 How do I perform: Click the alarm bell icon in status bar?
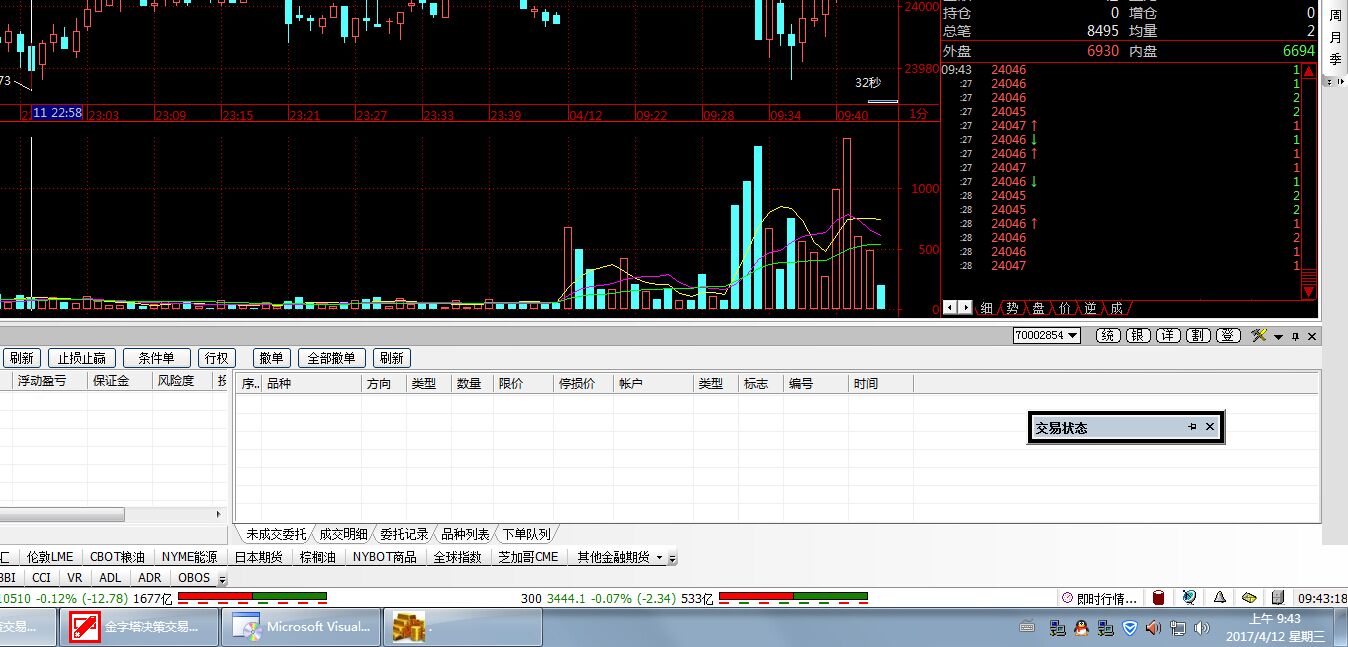[x=1220, y=598]
